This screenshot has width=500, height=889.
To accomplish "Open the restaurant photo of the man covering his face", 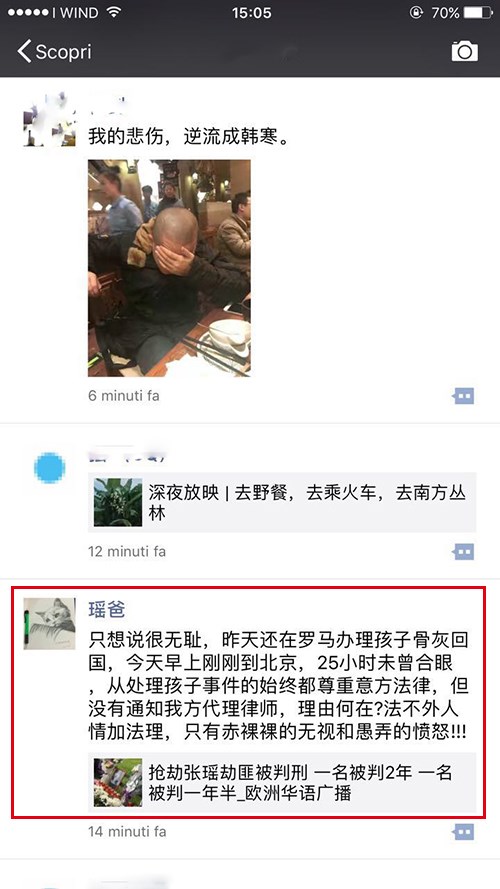I will pyautogui.click(x=169, y=268).
